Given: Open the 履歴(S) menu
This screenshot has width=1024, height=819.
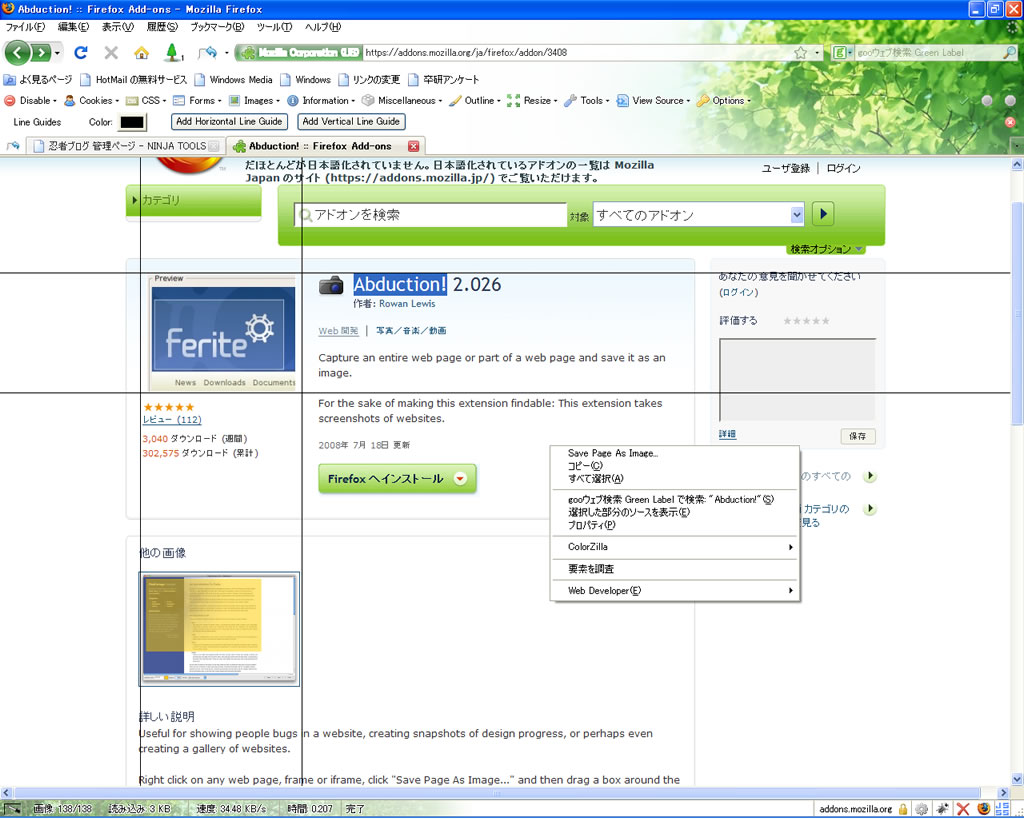Looking at the screenshot, I should pyautogui.click(x=162, y=27).
